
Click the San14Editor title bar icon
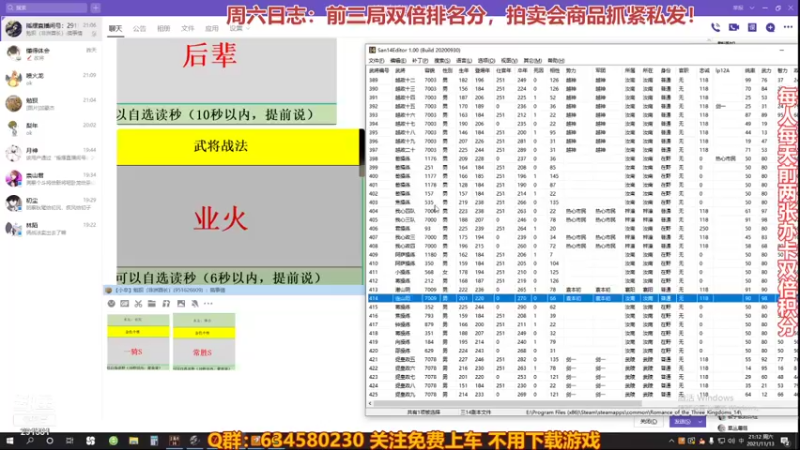[x=372, y=50]
